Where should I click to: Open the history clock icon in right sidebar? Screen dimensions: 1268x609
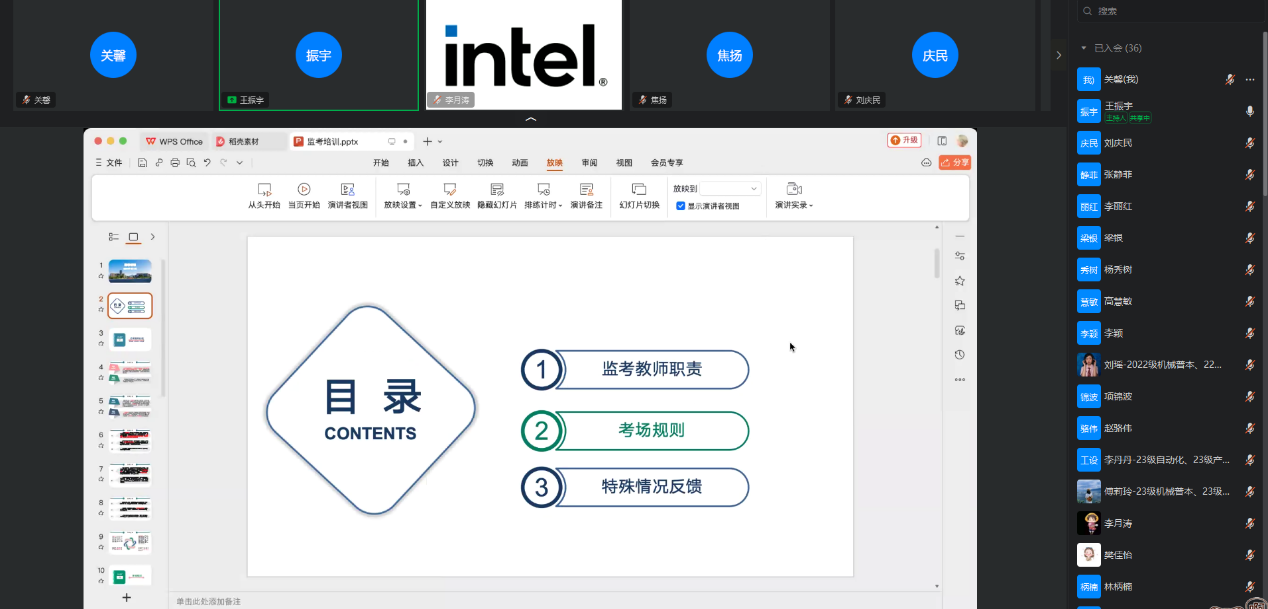pyautogui.click(x=960, y=354)
